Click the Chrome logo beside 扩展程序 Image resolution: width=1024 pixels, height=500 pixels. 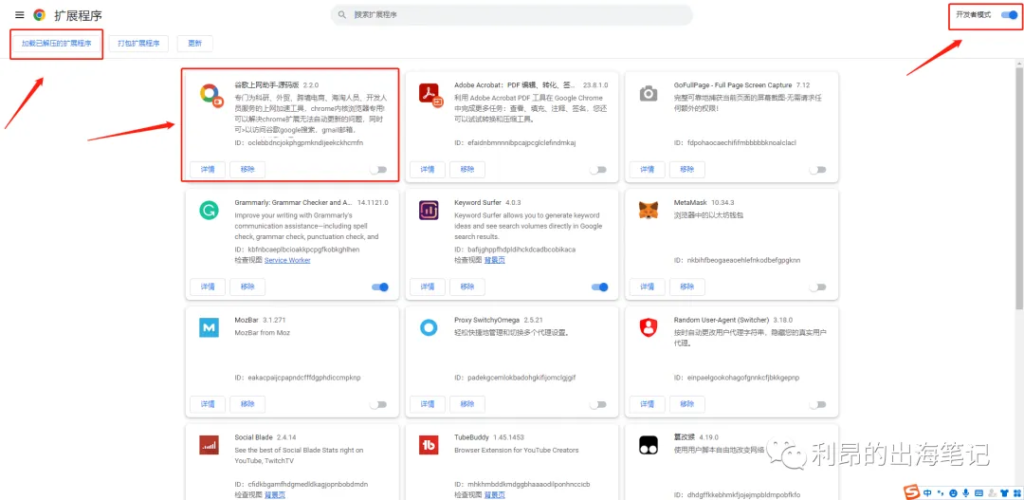pos(39,15)
